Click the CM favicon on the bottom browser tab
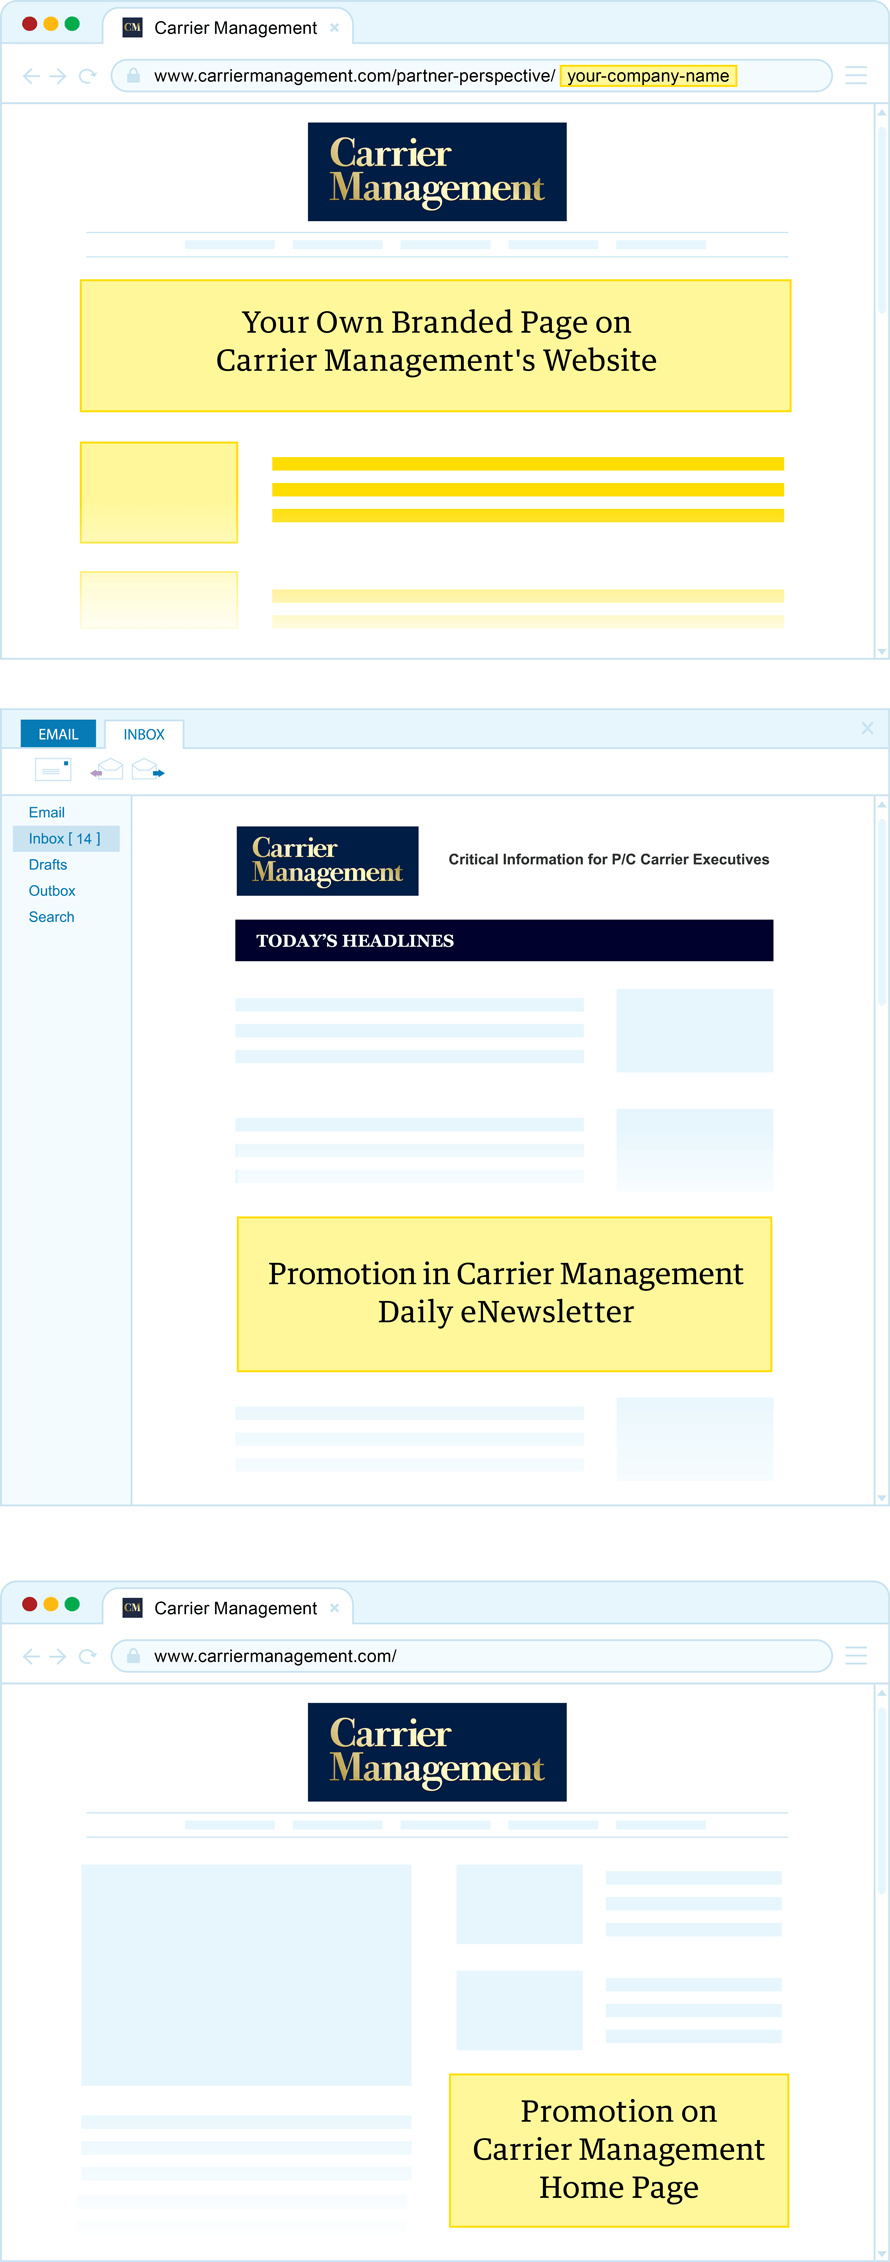This screenshot has width=890, height=2262. point(132,1608)
